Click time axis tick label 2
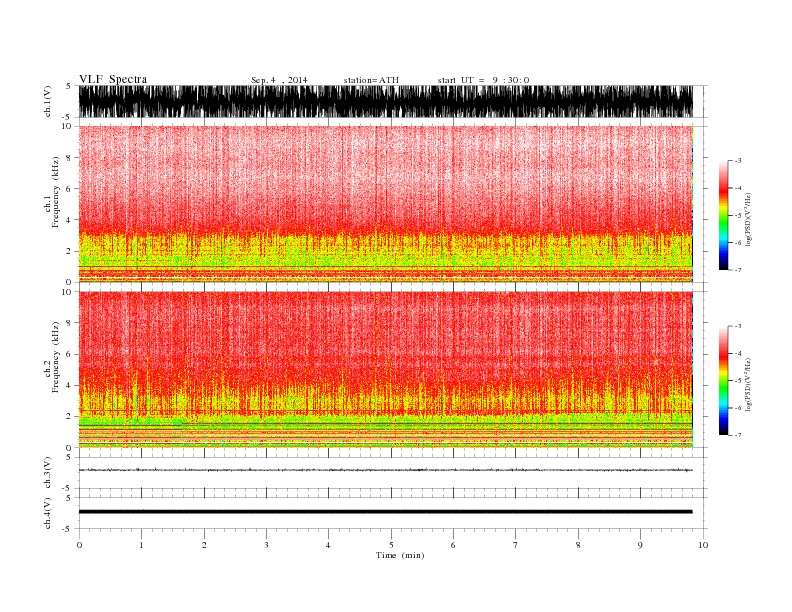792x612 pixels. [204, 545]
